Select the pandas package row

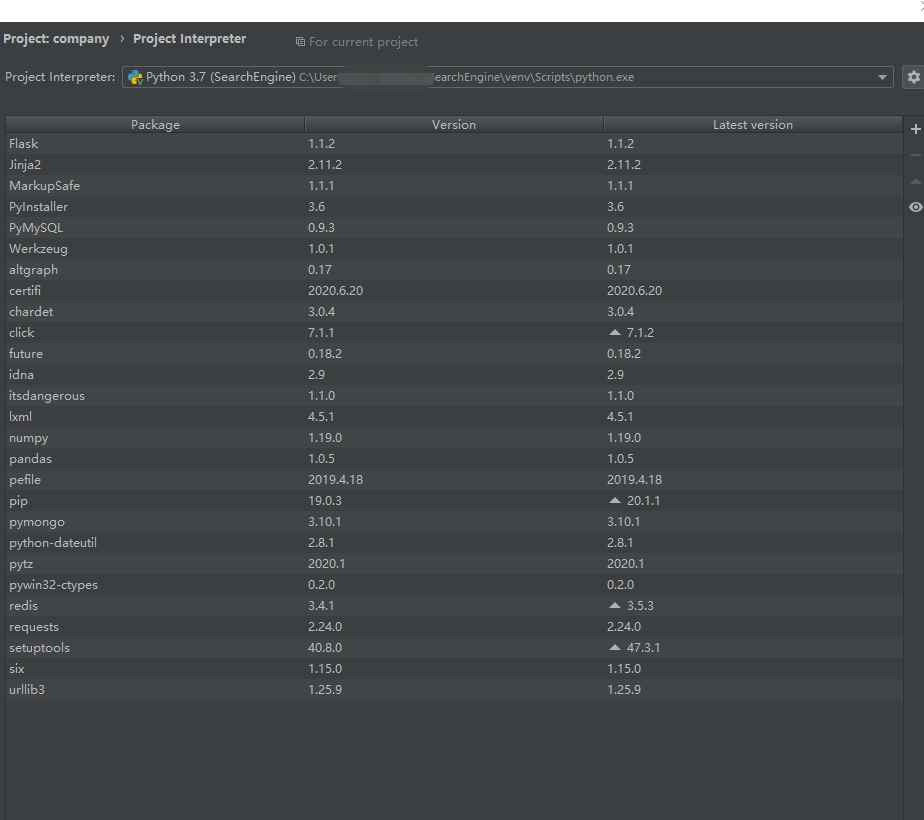(x=454, y=459)
